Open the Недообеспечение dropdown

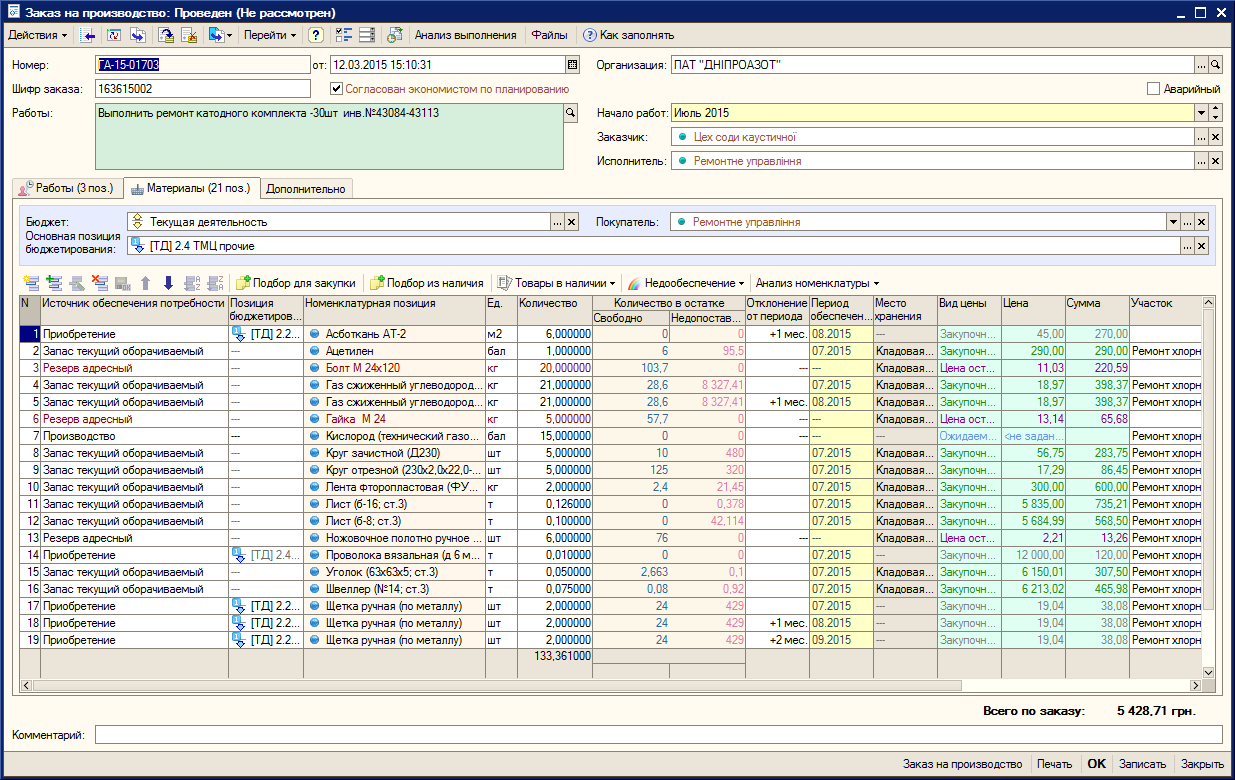click(686, 283)
